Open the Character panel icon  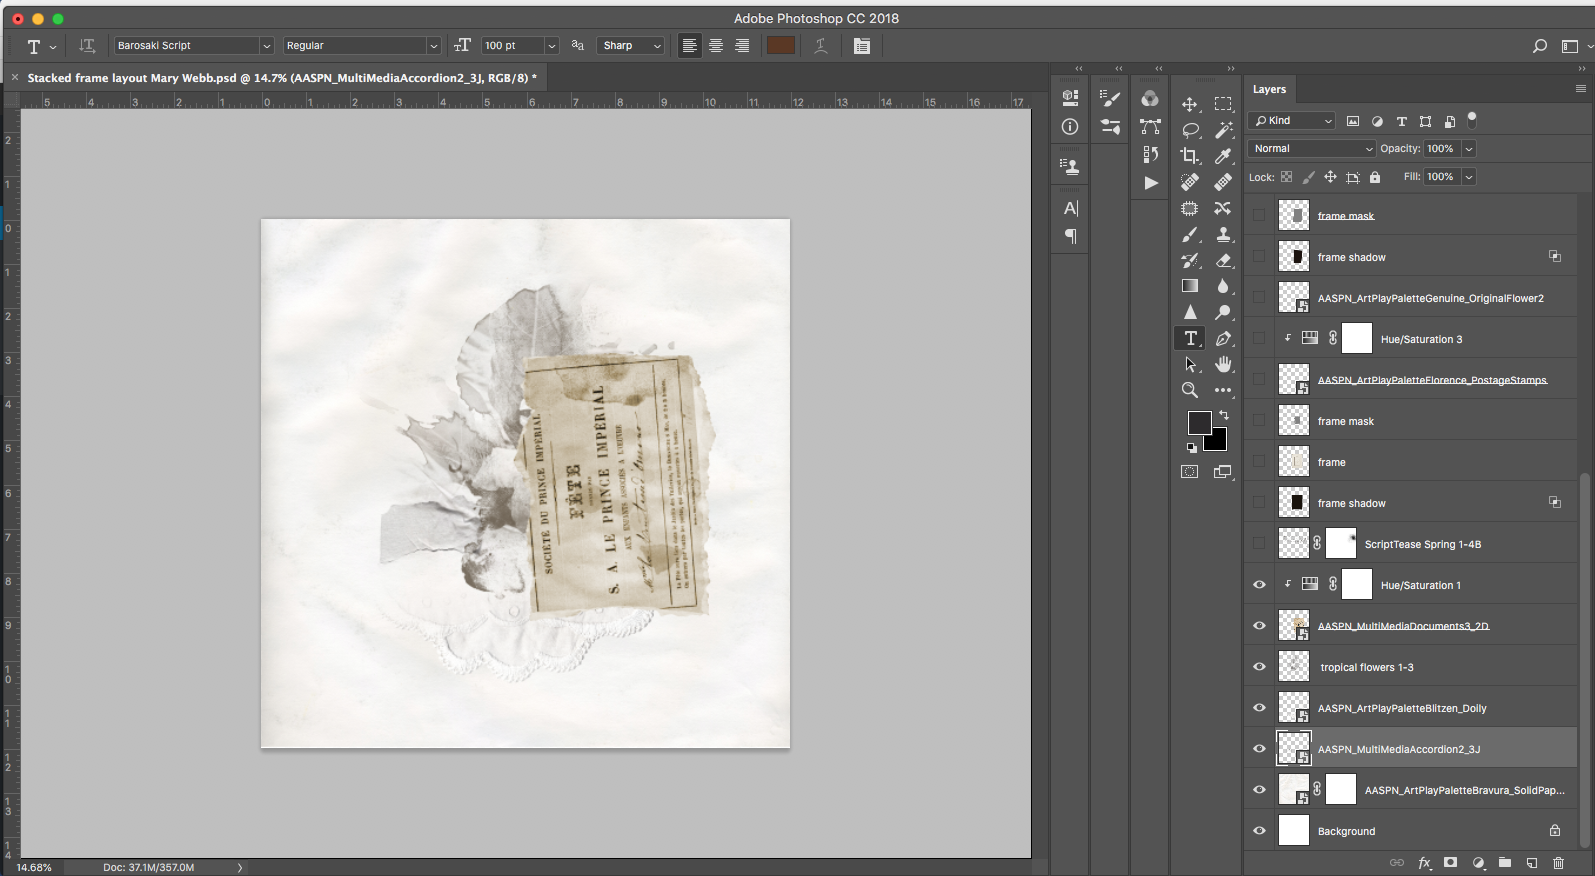click(1070, 208)
